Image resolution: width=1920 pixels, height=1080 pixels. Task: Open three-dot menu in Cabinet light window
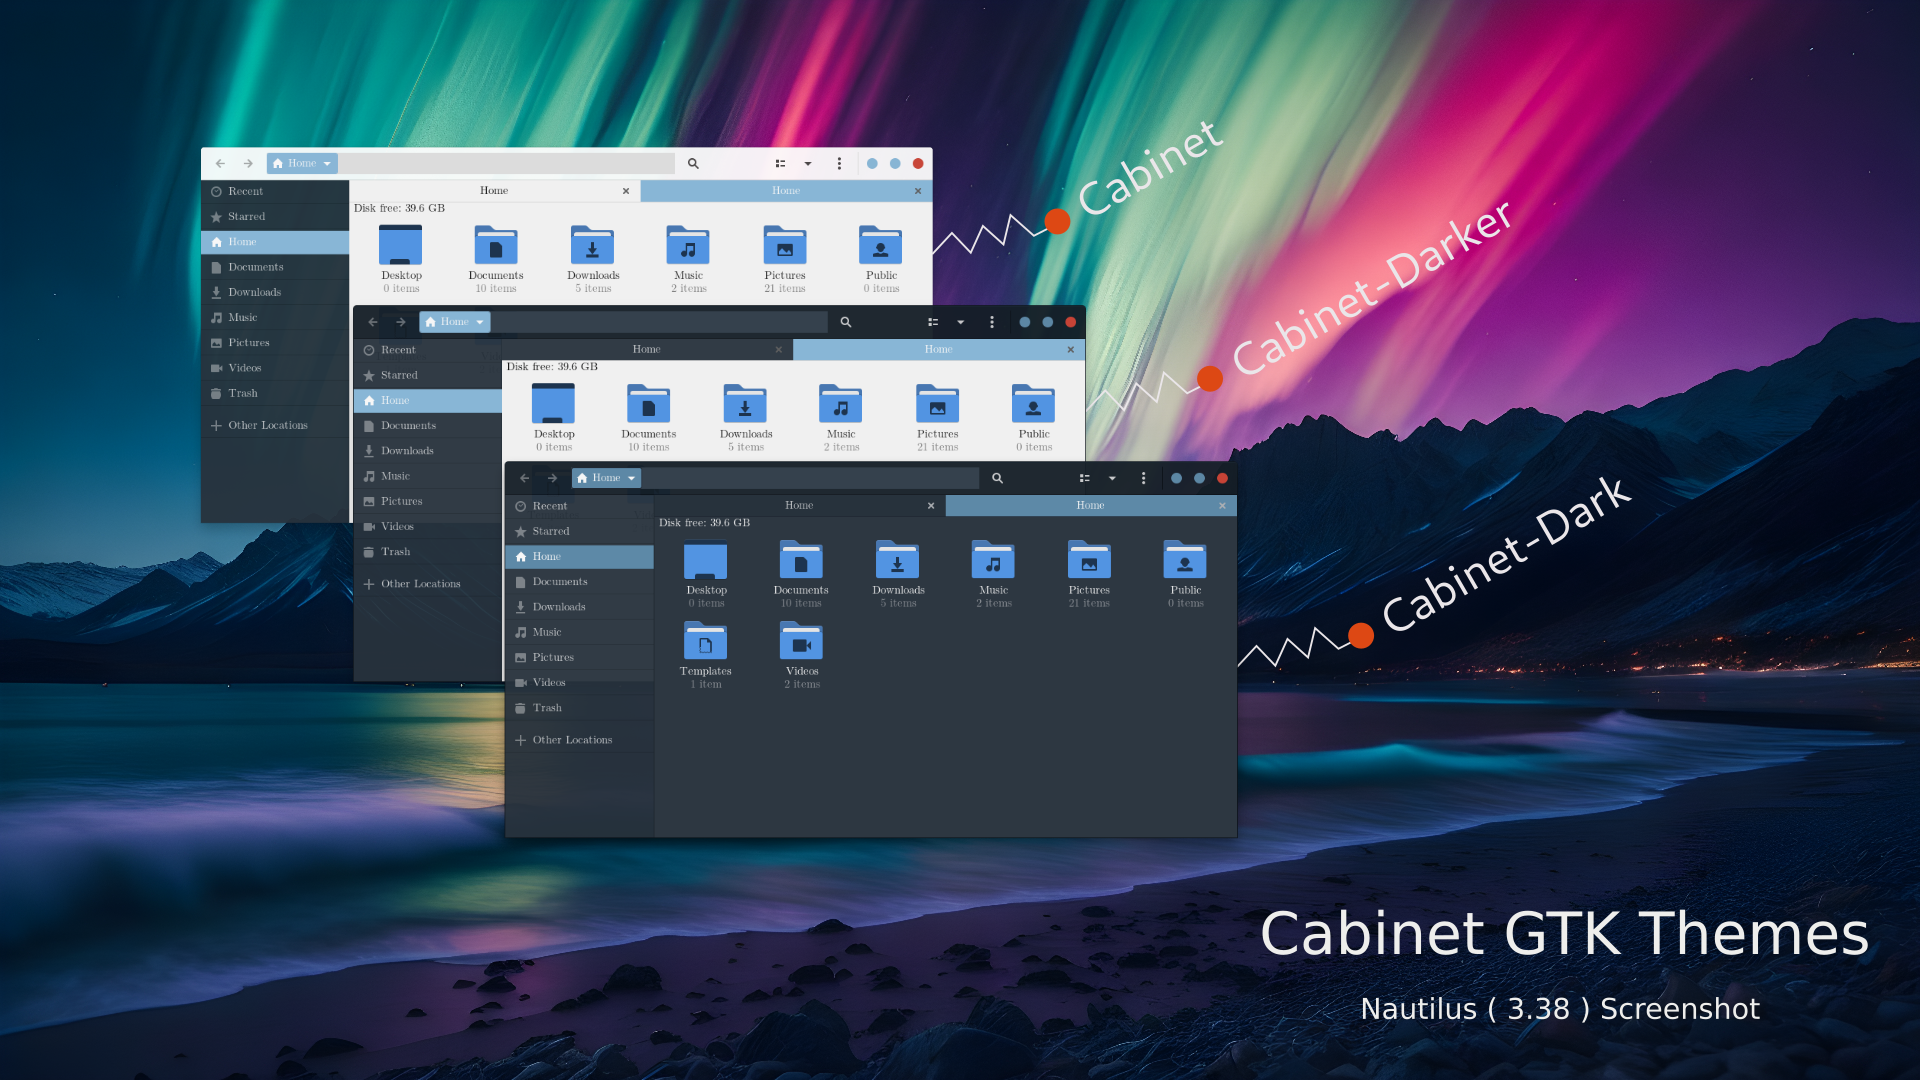tap(839, 163)
